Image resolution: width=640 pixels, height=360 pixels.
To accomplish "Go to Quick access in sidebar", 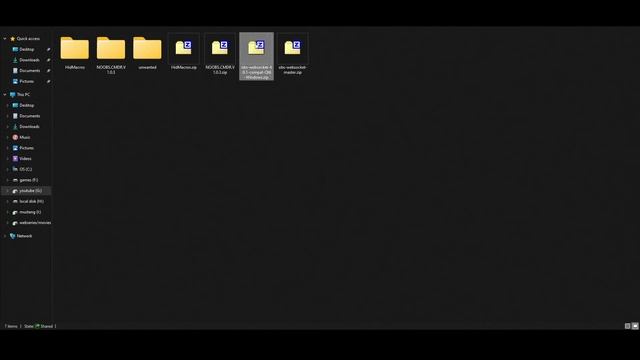I will pyautogui.click(x=25, y=39).
